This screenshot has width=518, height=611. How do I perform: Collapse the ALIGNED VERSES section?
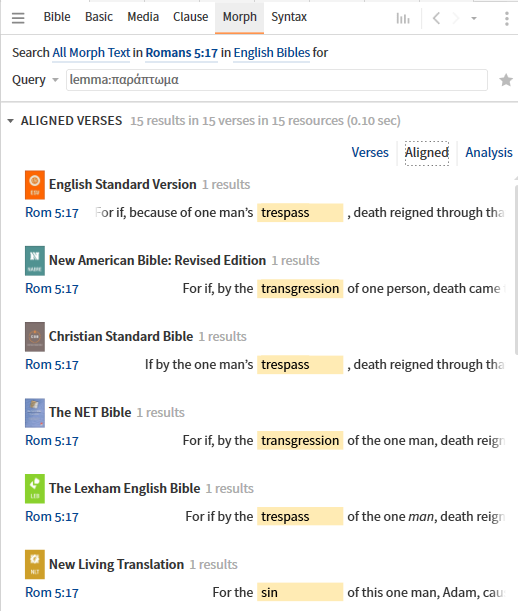(11, 121)
